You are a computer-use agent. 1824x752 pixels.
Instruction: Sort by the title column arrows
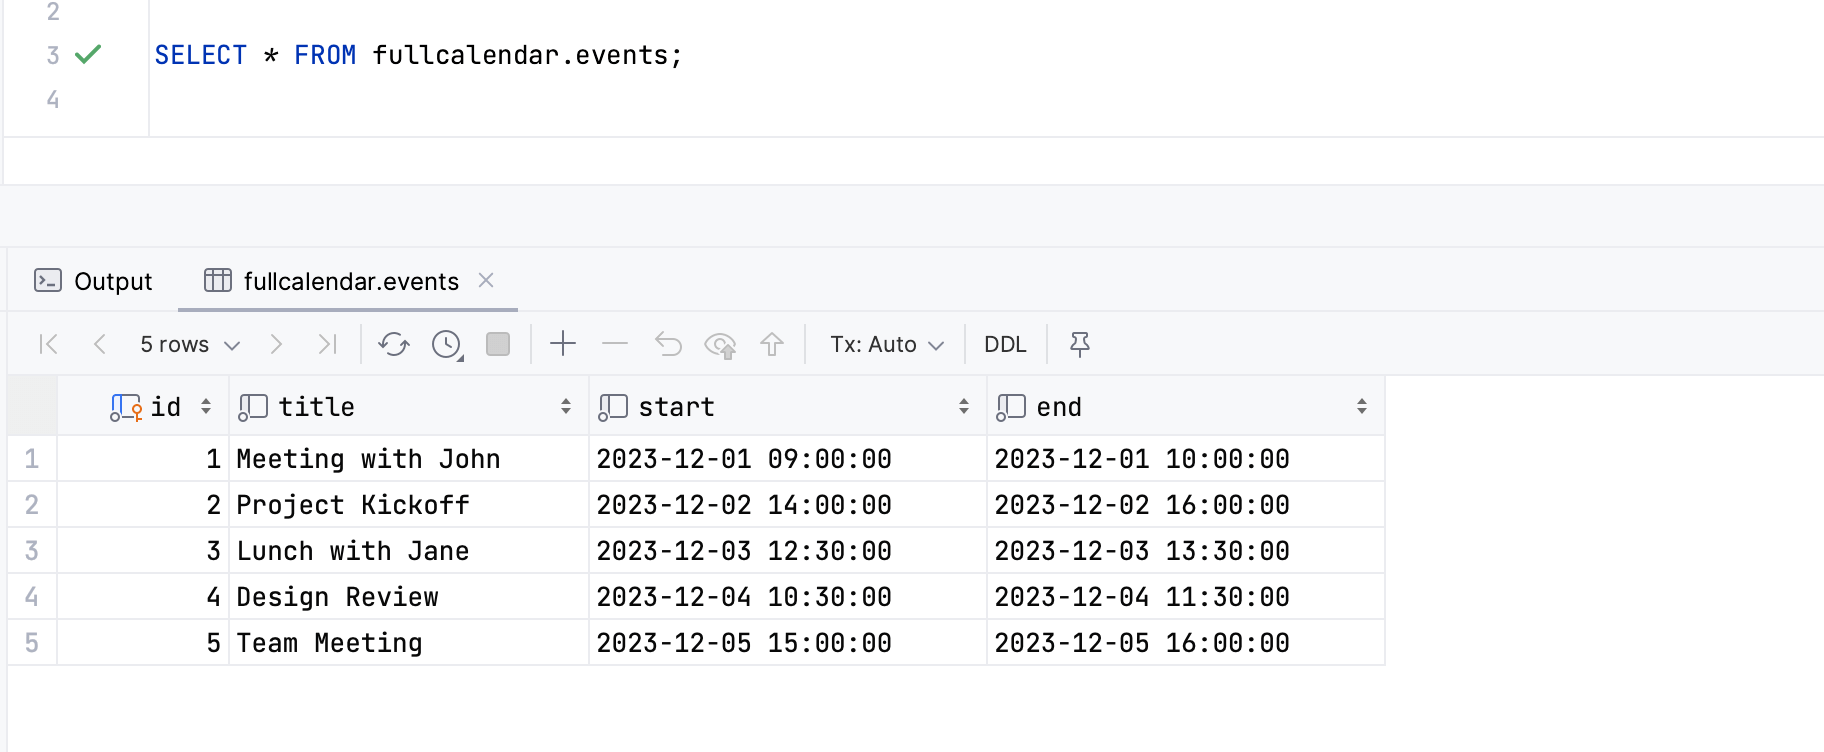click(566, 406)
